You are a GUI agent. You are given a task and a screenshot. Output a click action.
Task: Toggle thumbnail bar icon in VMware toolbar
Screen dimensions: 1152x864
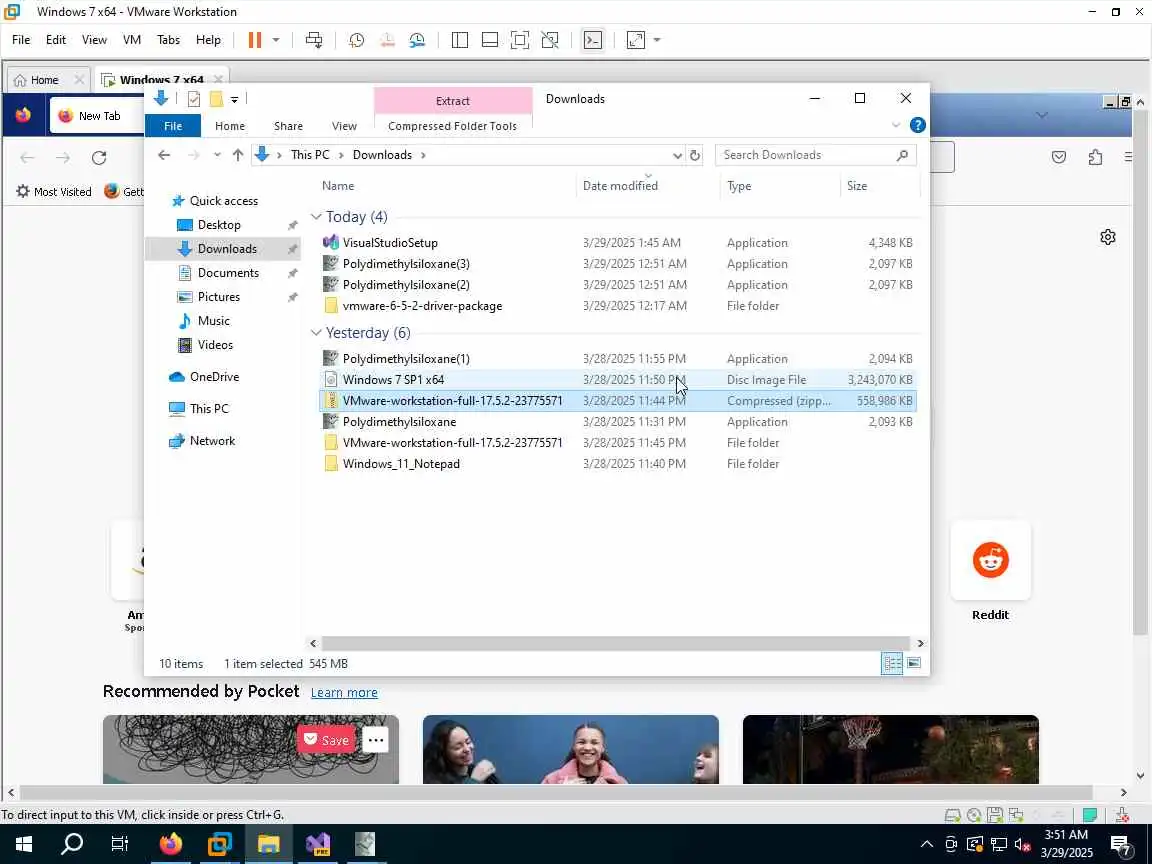(x=490, y=40)
